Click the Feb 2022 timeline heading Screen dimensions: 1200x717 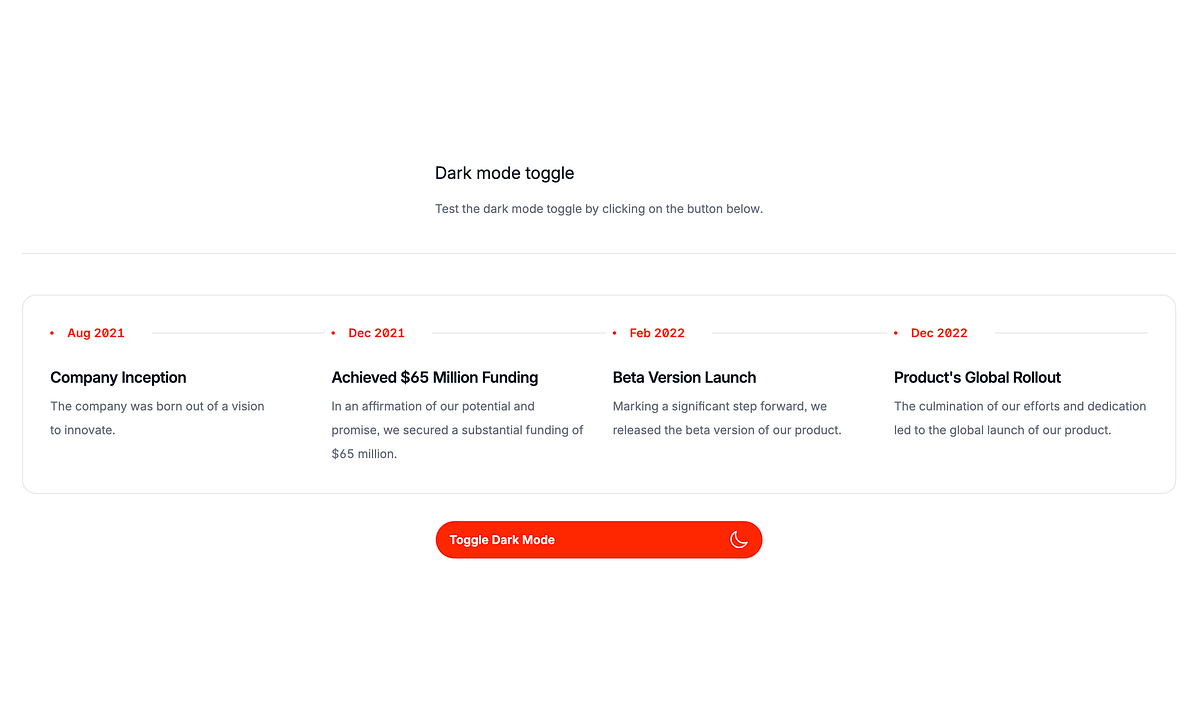pyautogui.click(x=657, y=333)
